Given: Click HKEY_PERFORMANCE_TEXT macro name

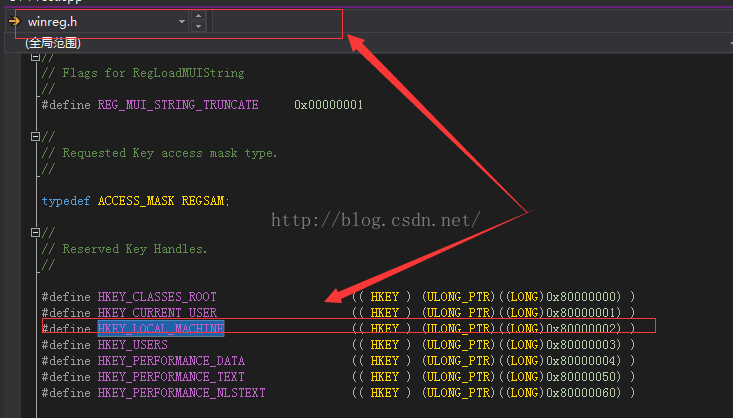Looking at the screenshot, I should pos(171,377).
